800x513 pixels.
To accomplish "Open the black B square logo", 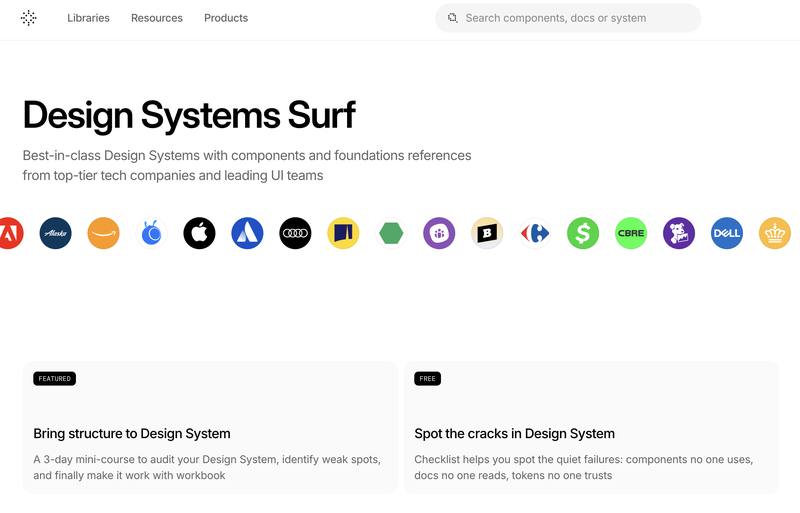I will pos(487,233).
